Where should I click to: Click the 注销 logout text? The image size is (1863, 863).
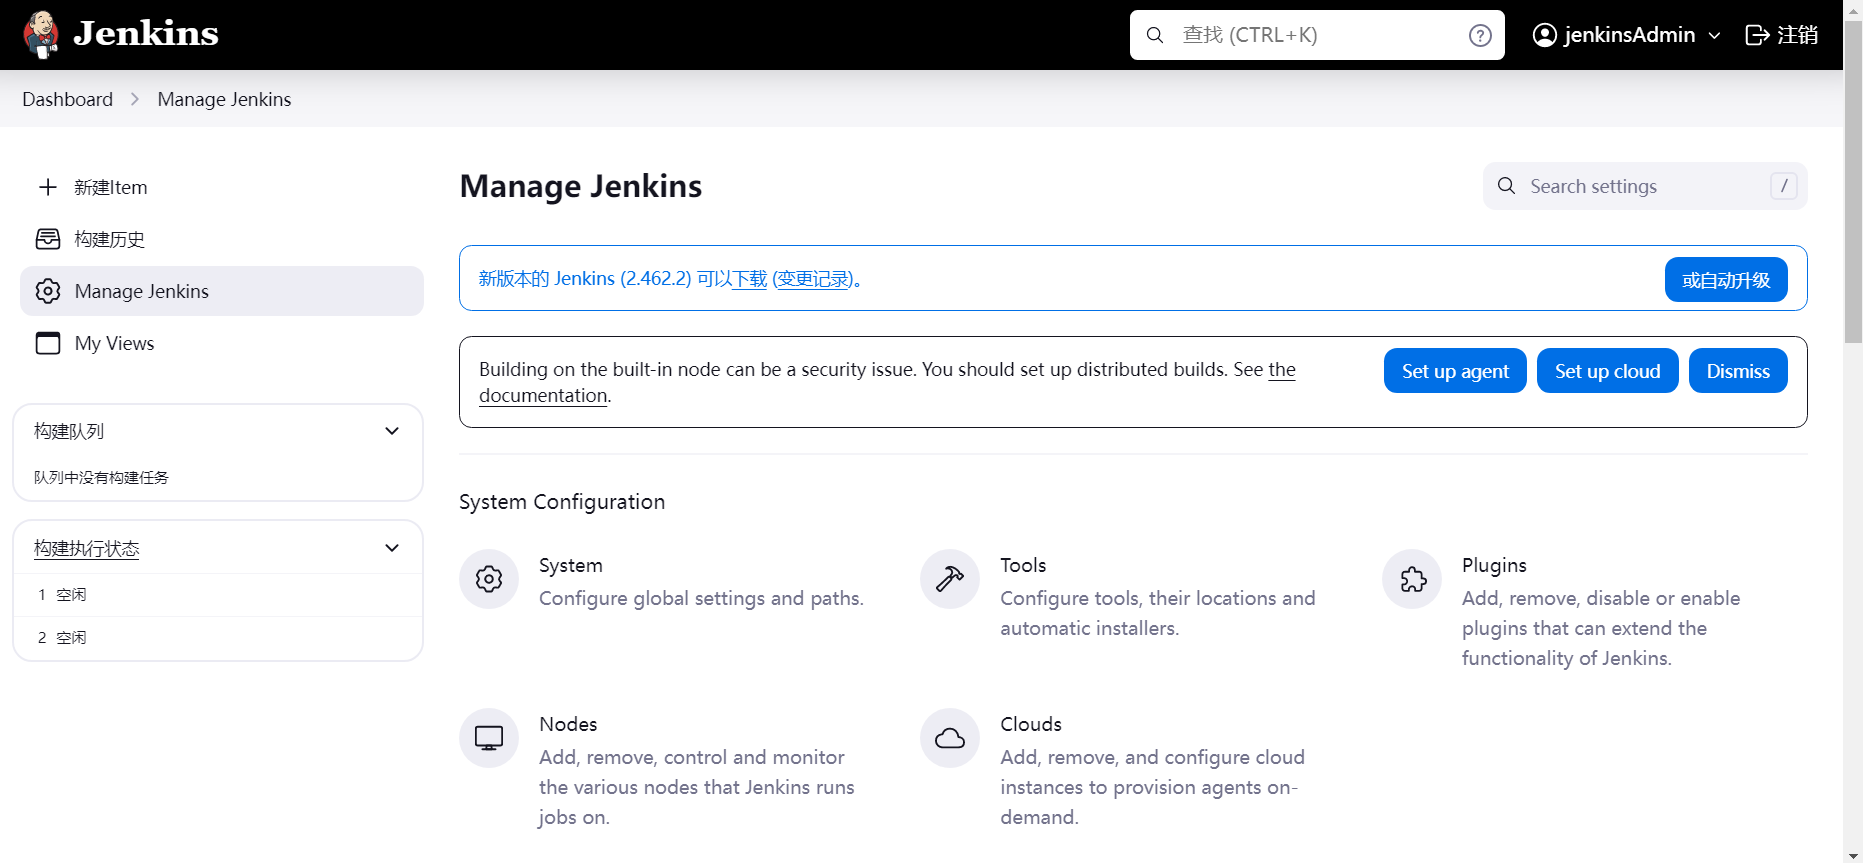click(1797, 35)
